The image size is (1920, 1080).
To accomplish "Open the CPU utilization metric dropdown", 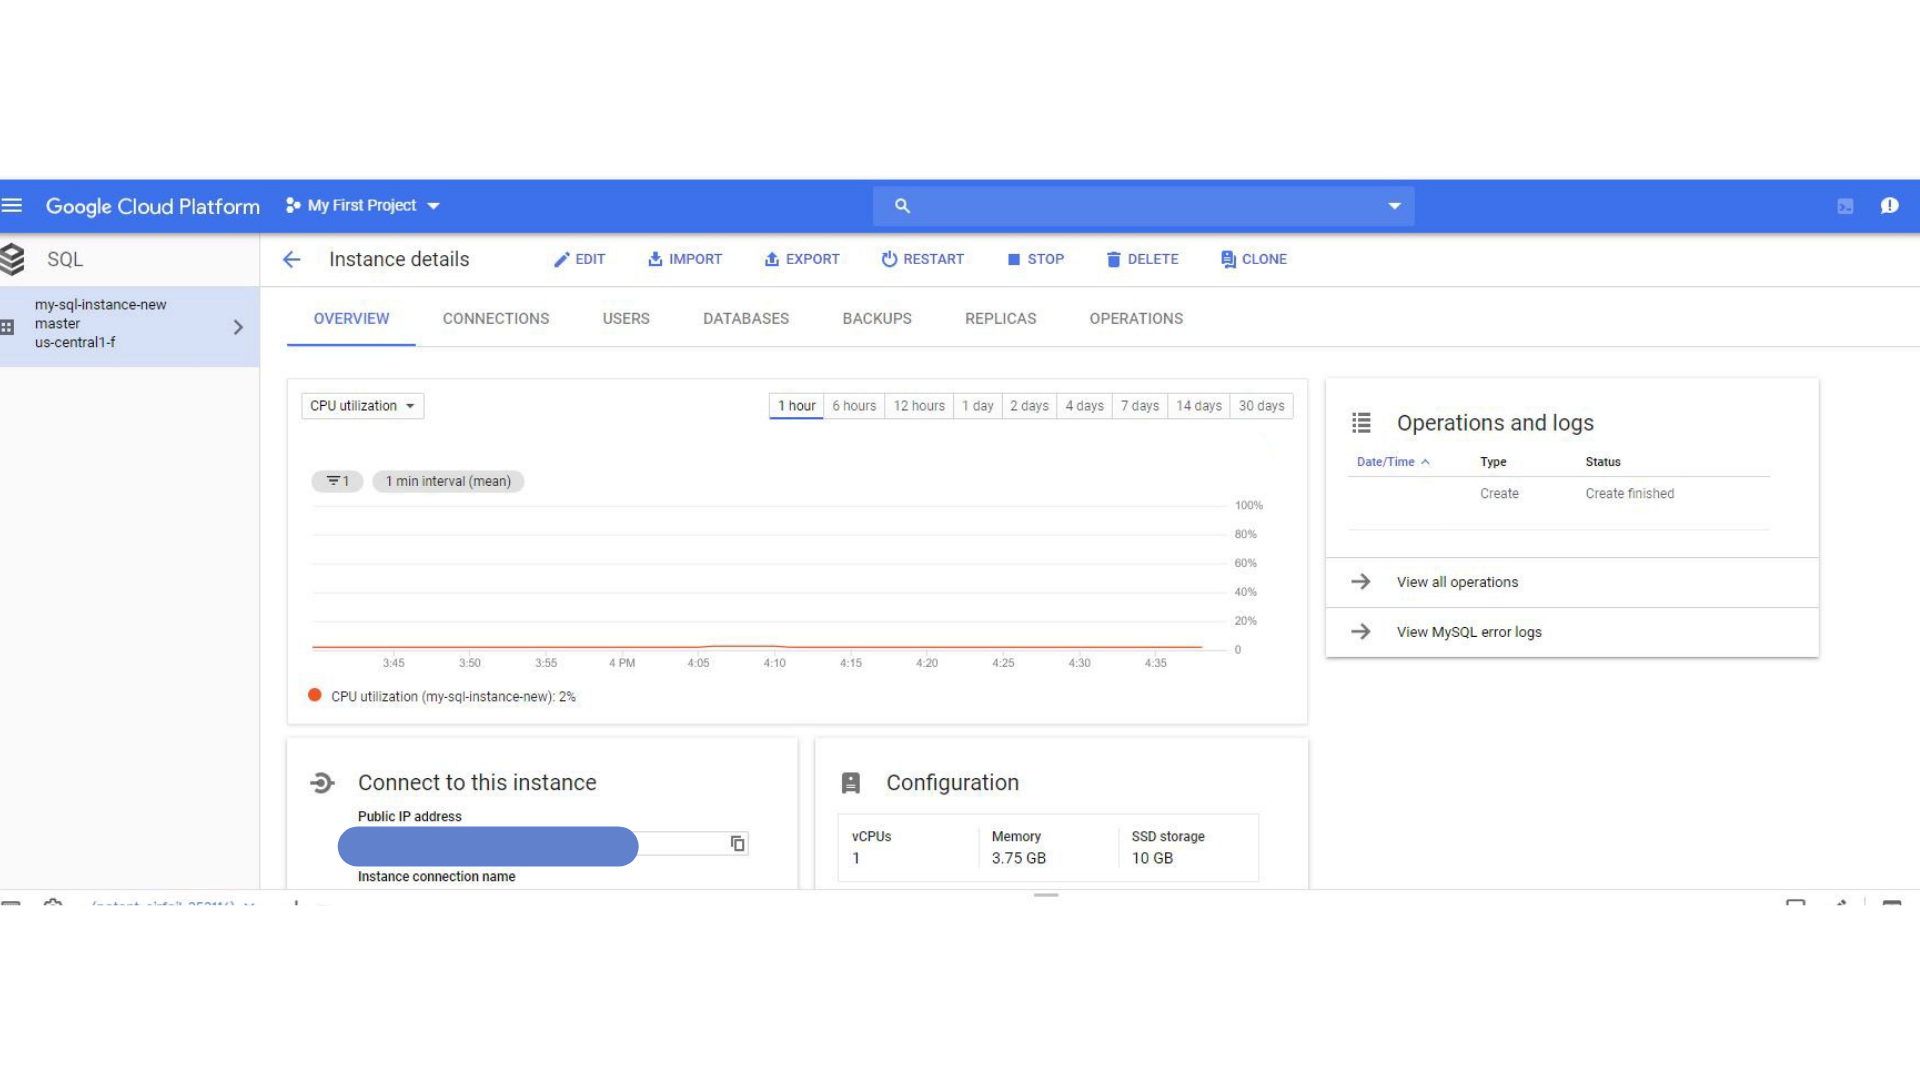I will tap(362, 405).
